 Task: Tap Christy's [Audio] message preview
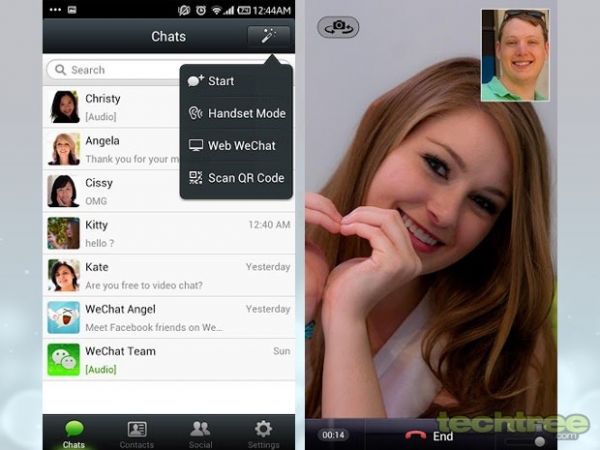coord(101,116)
